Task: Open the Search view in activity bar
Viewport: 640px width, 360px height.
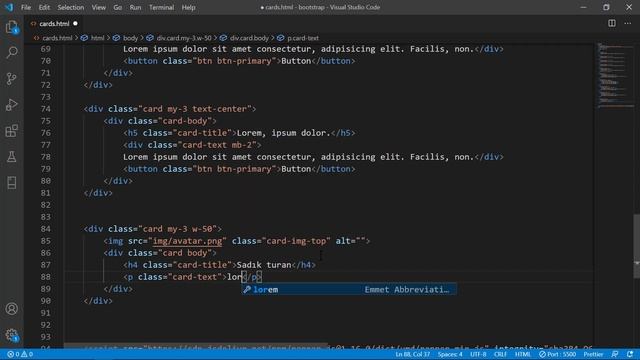Action: (12, 52)
